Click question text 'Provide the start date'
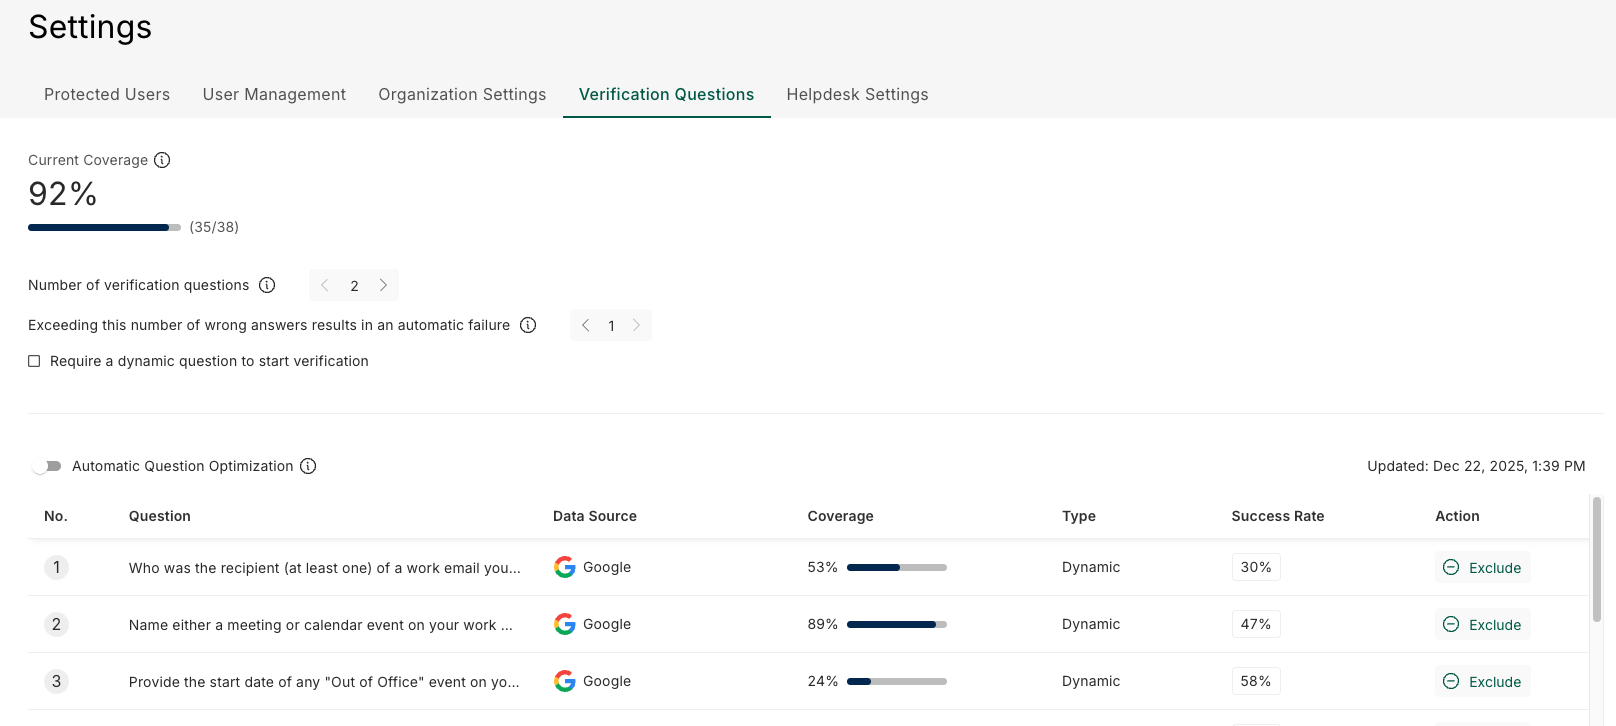1616x726 pixels. tap(324, 682)
